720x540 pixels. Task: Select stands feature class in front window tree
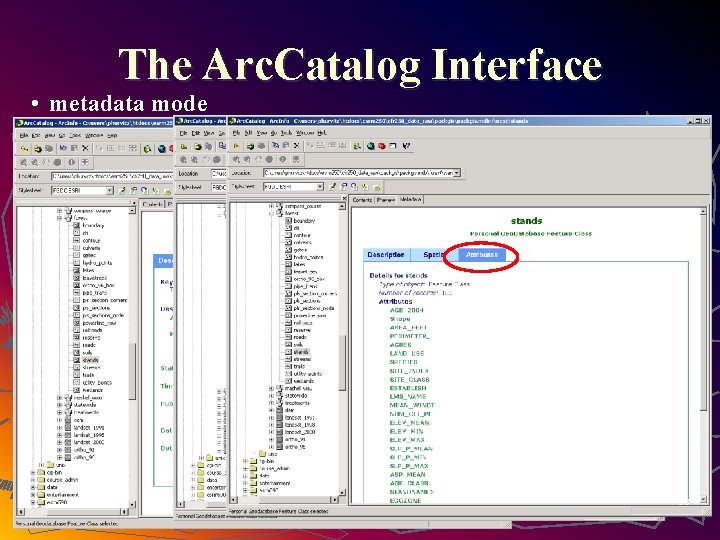tap(301, 352)
